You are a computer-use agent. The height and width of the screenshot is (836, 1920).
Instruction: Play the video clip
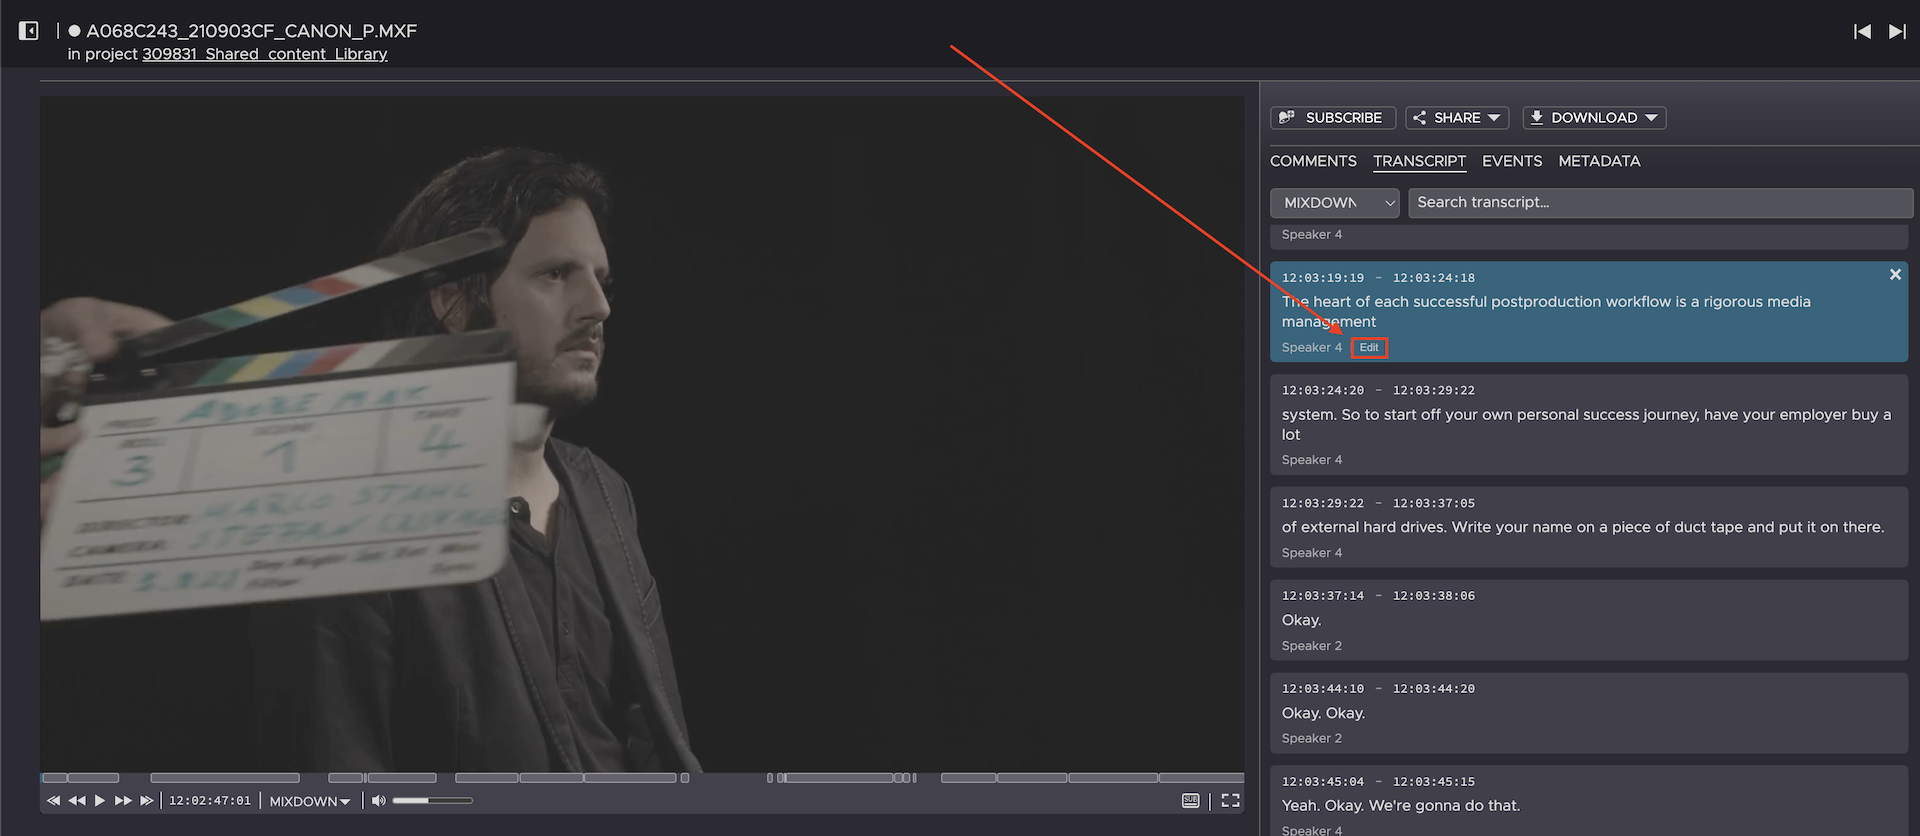pyautogui.click(x=100, y=801)
